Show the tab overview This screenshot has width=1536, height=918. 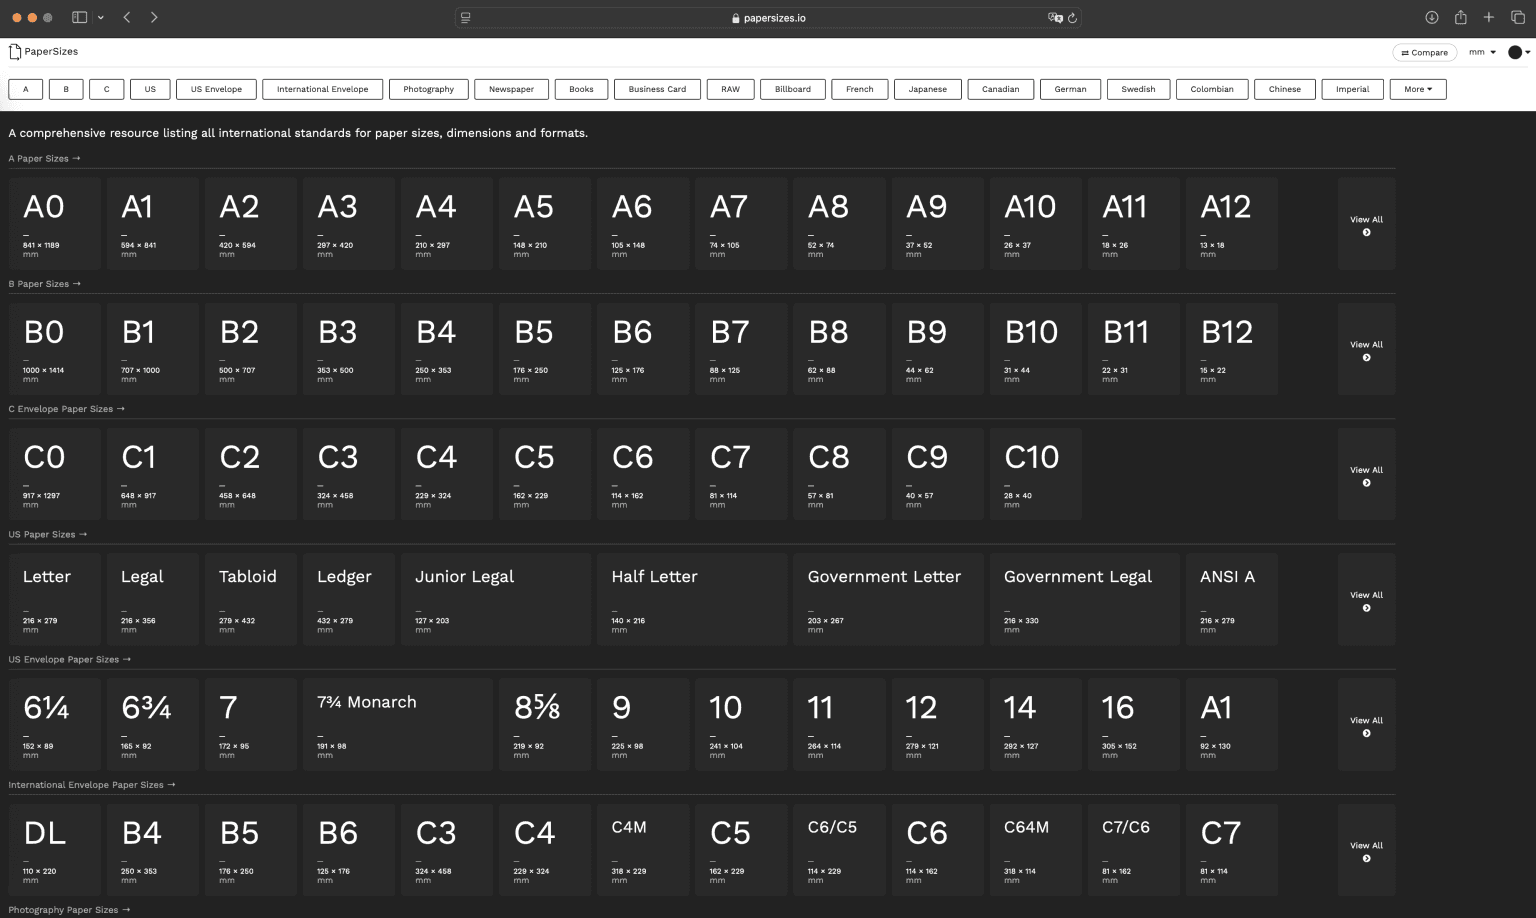click(1517, 17)
